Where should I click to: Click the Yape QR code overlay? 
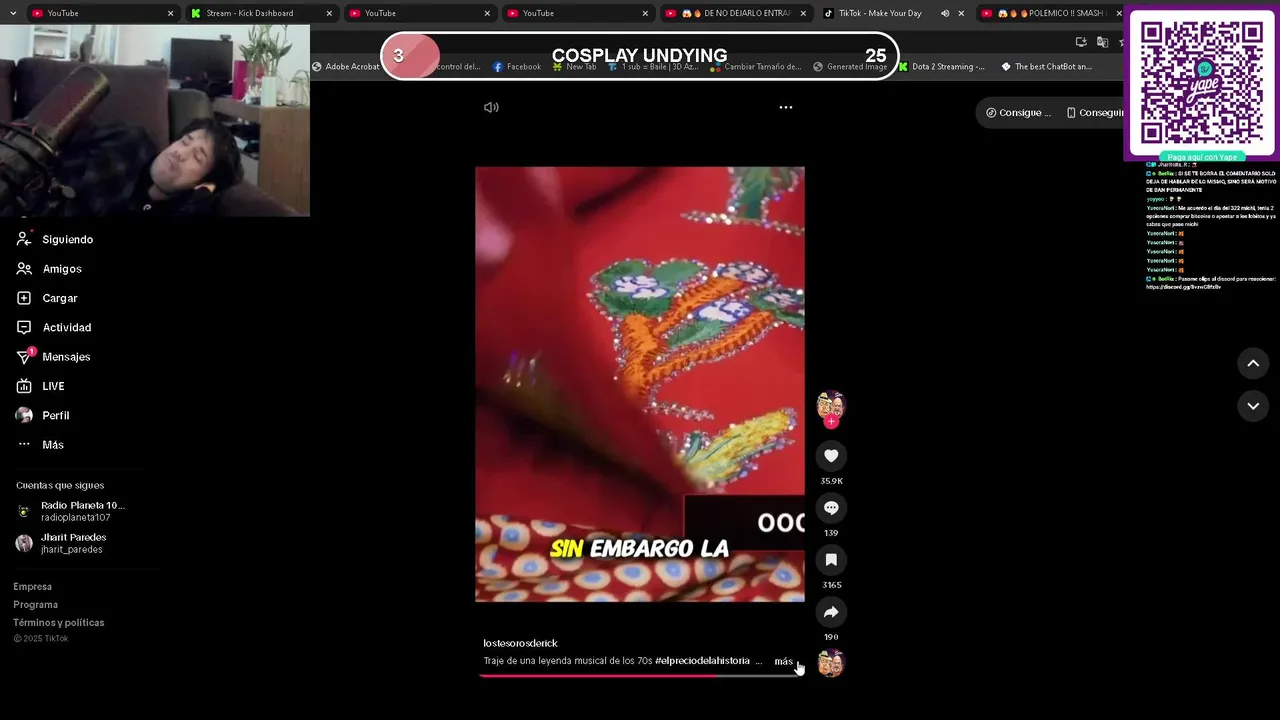pos(1202,82)
